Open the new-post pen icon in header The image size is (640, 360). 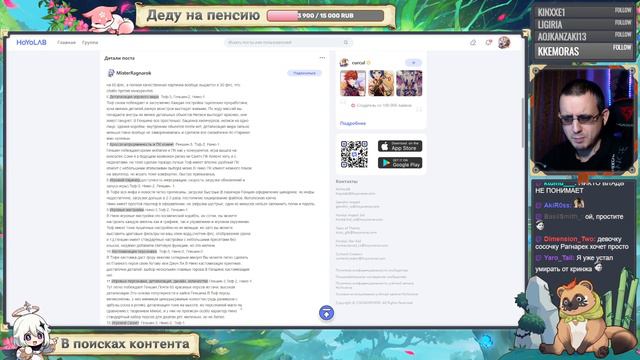[473, 42]
